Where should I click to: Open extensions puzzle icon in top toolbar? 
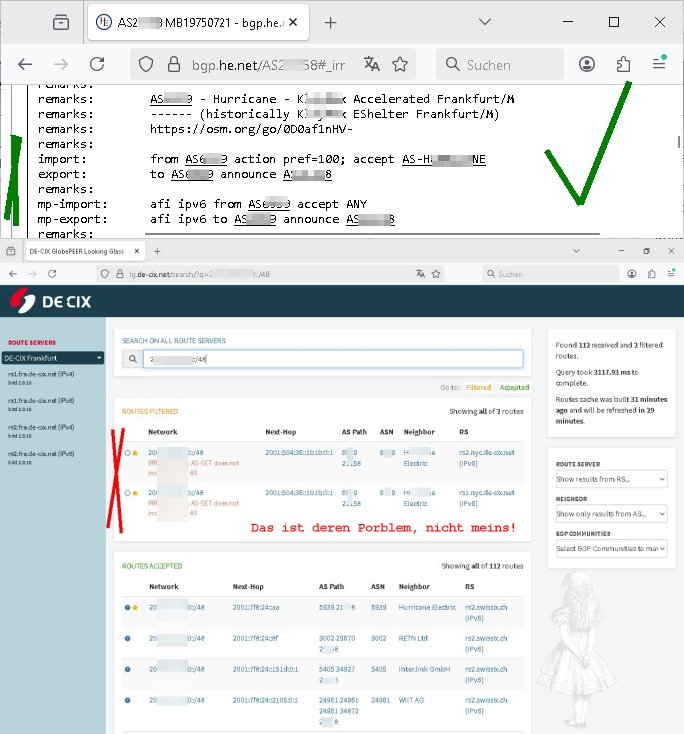(624, 64)
